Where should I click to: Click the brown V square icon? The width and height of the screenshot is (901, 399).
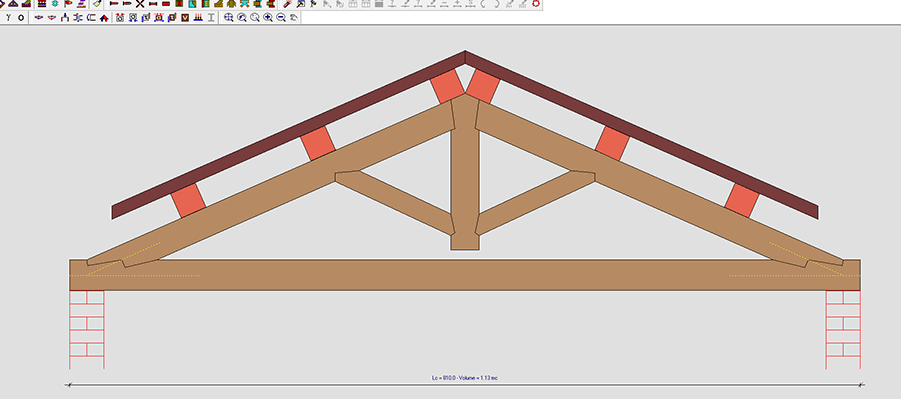(x=185, y=18)
